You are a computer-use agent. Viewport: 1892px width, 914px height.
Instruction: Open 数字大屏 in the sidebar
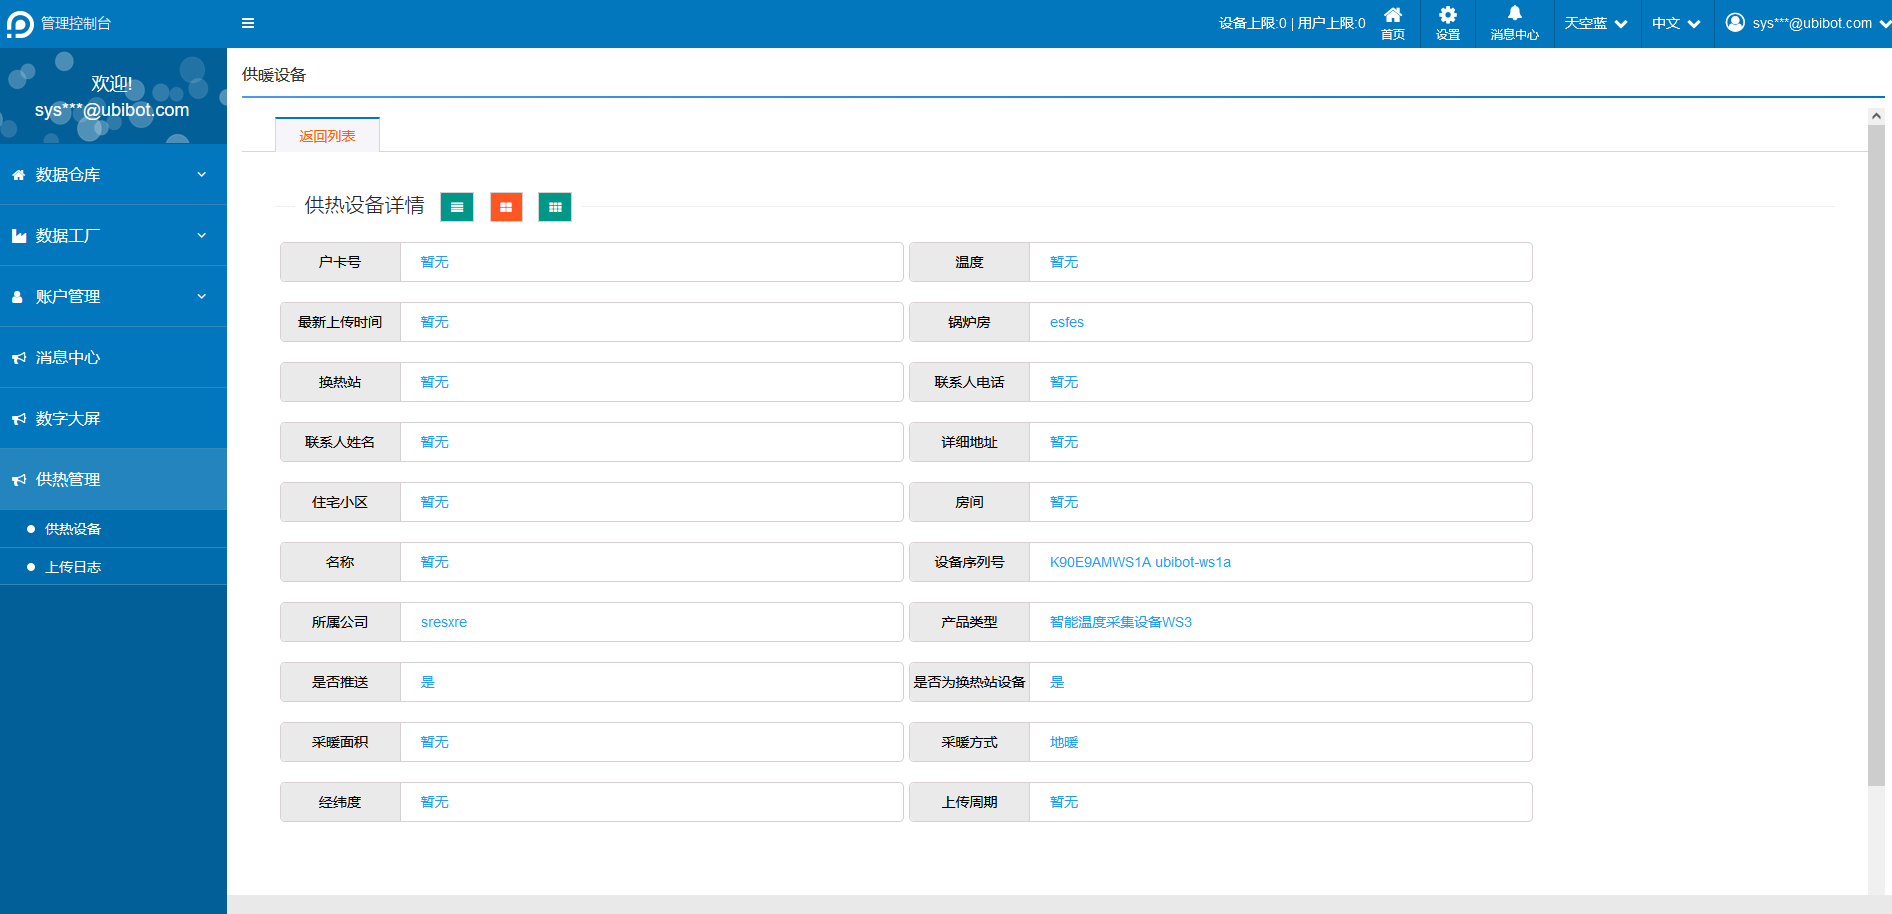[113, 419]
